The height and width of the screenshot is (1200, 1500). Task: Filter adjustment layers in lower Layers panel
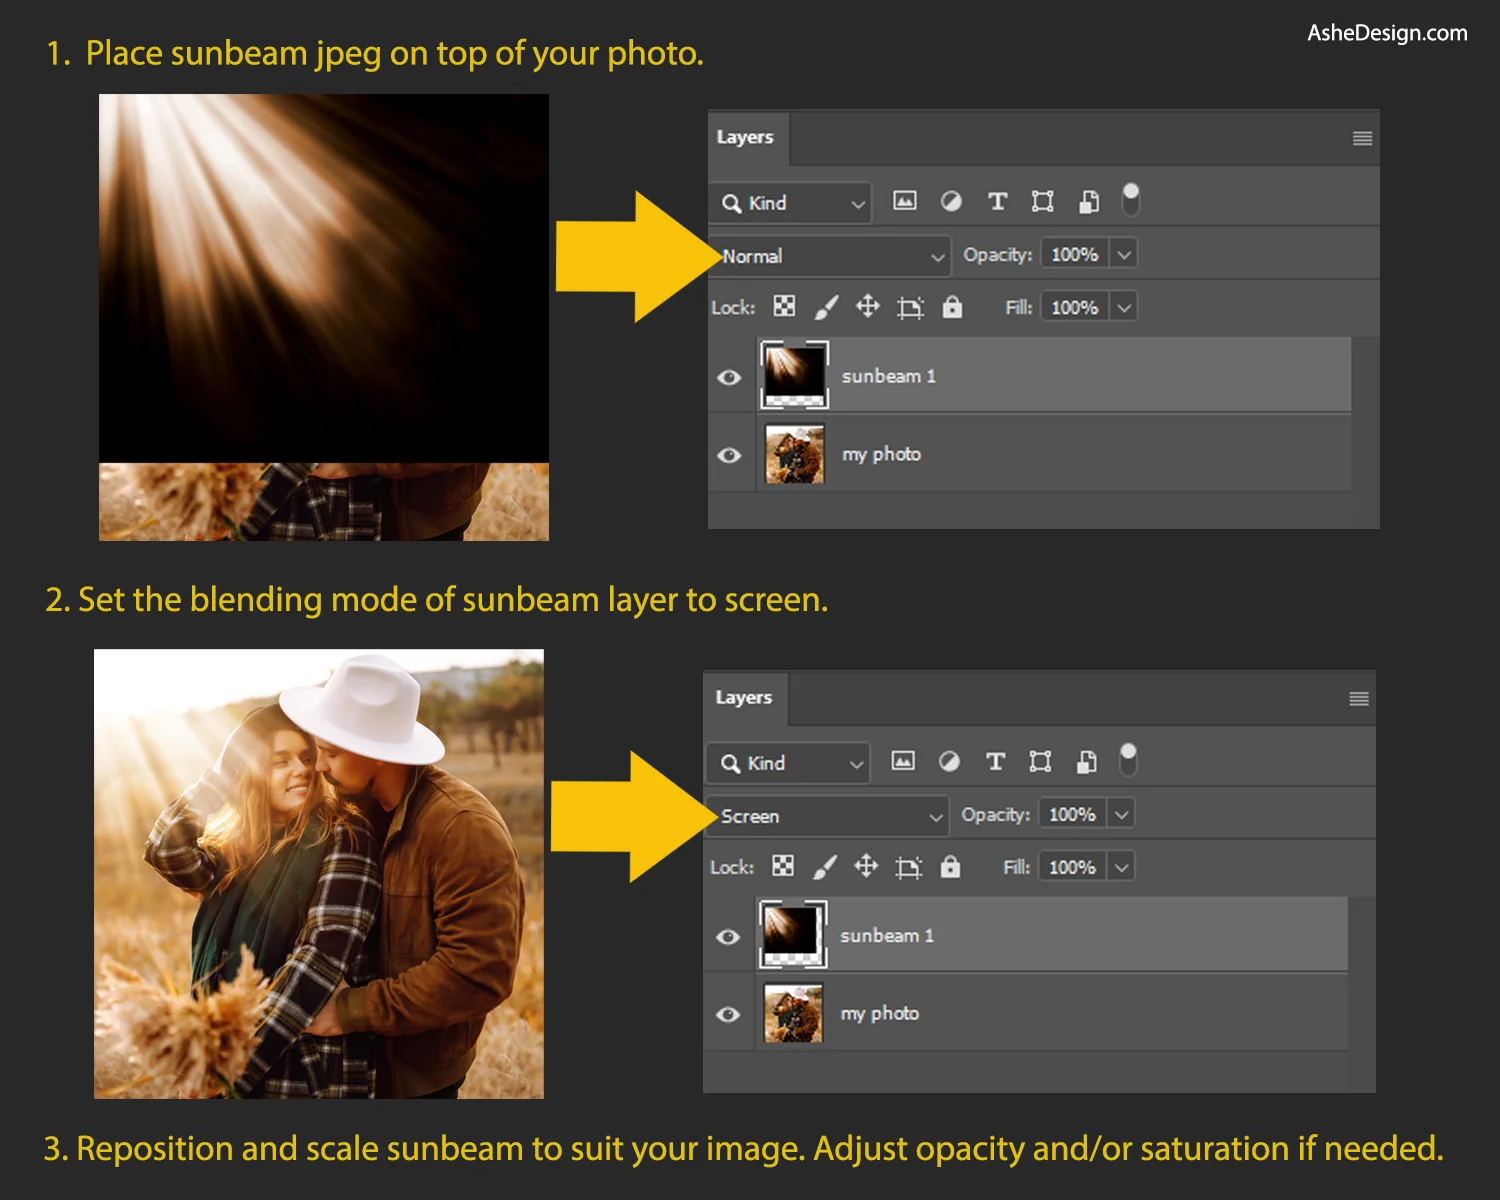click(949, 761)
